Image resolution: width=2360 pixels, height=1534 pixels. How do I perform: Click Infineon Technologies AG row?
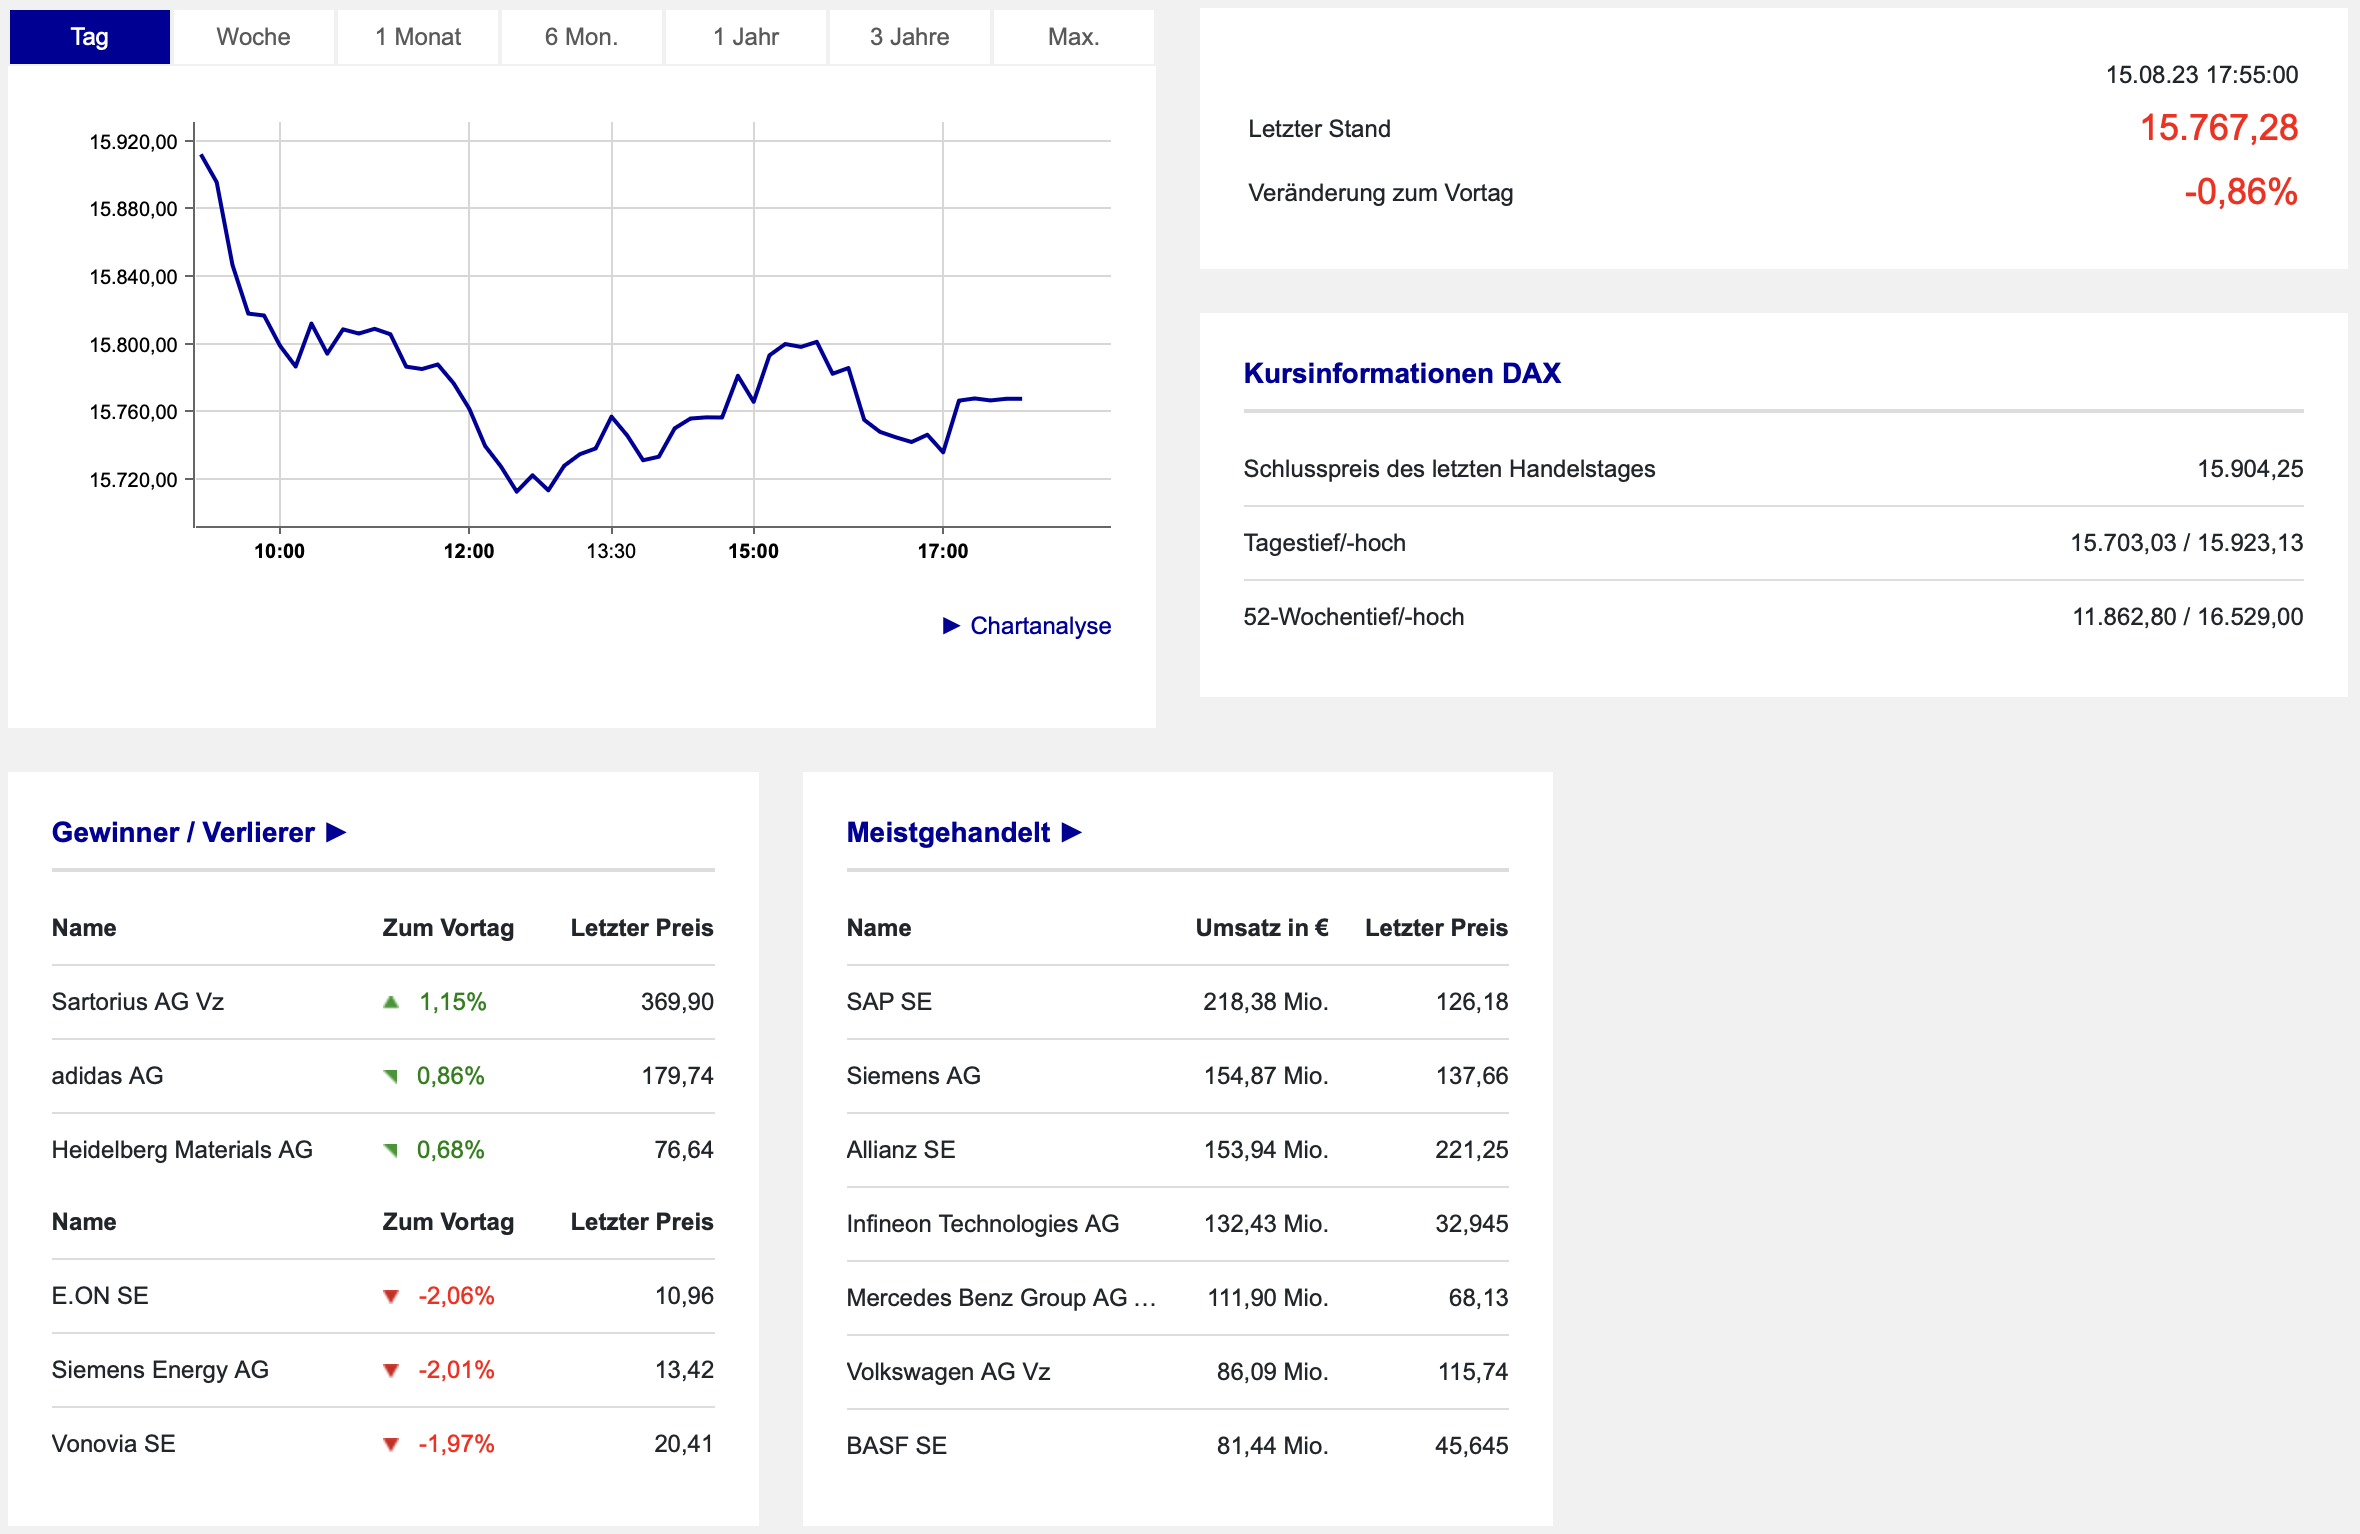(982, 1224)
